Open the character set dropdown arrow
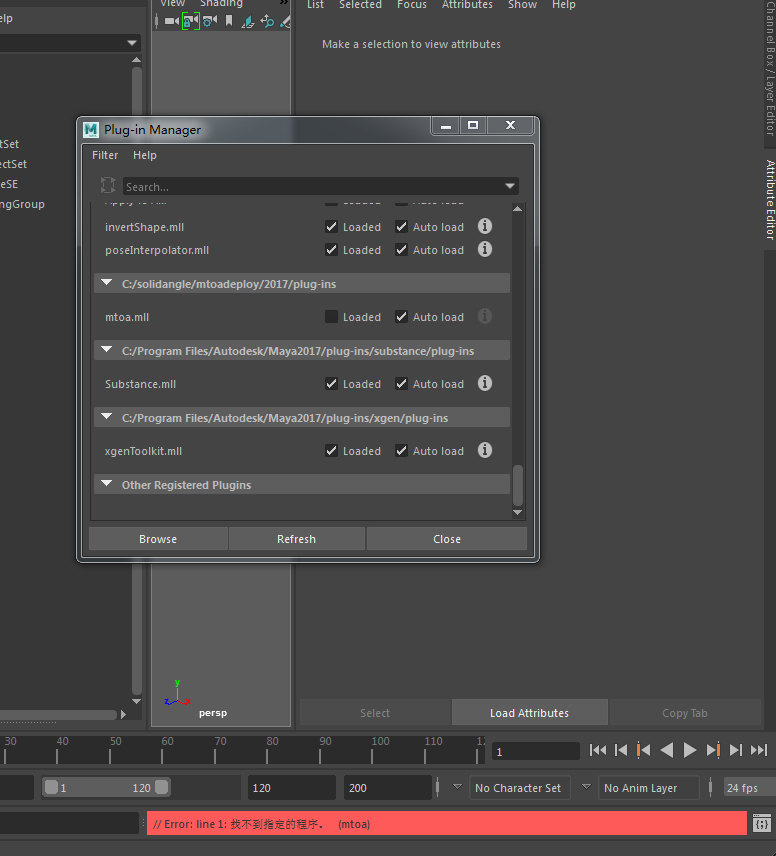This screenshot has width=776, height=856. pyautogui.click(x=457, y=787)
